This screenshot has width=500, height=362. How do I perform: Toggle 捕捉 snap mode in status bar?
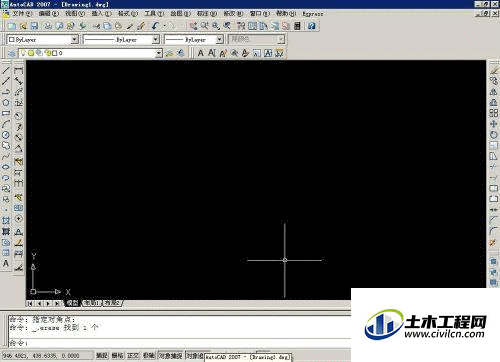102,356
